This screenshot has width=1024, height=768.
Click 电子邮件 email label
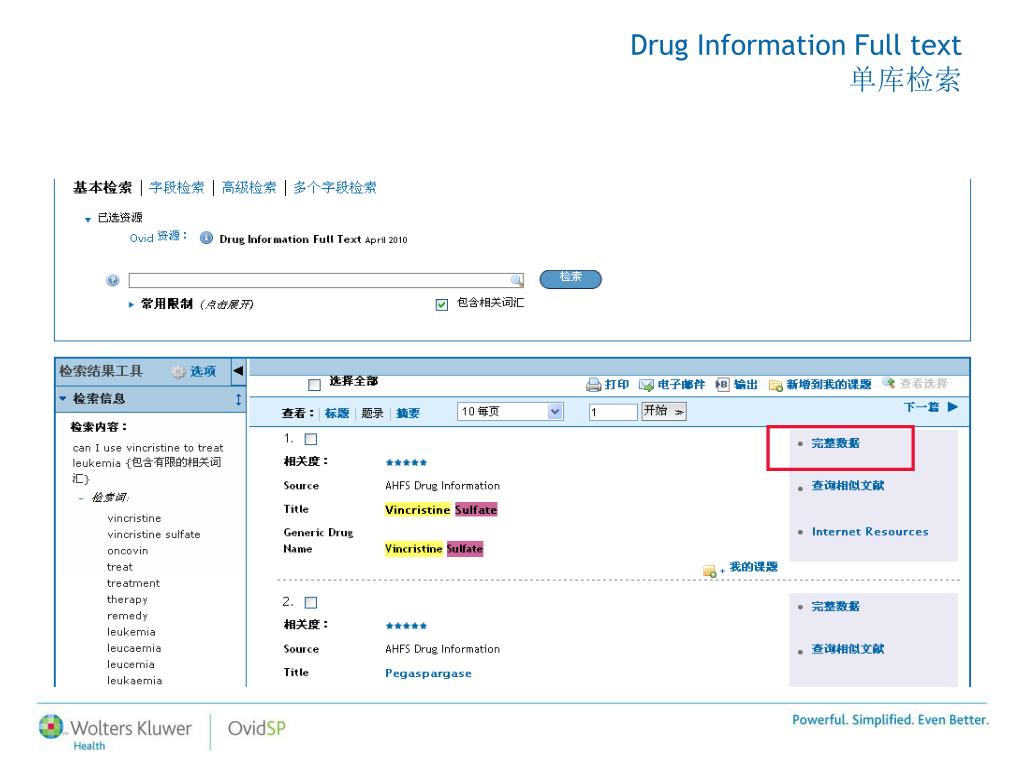pyautogui.click(x=681, y=385)
